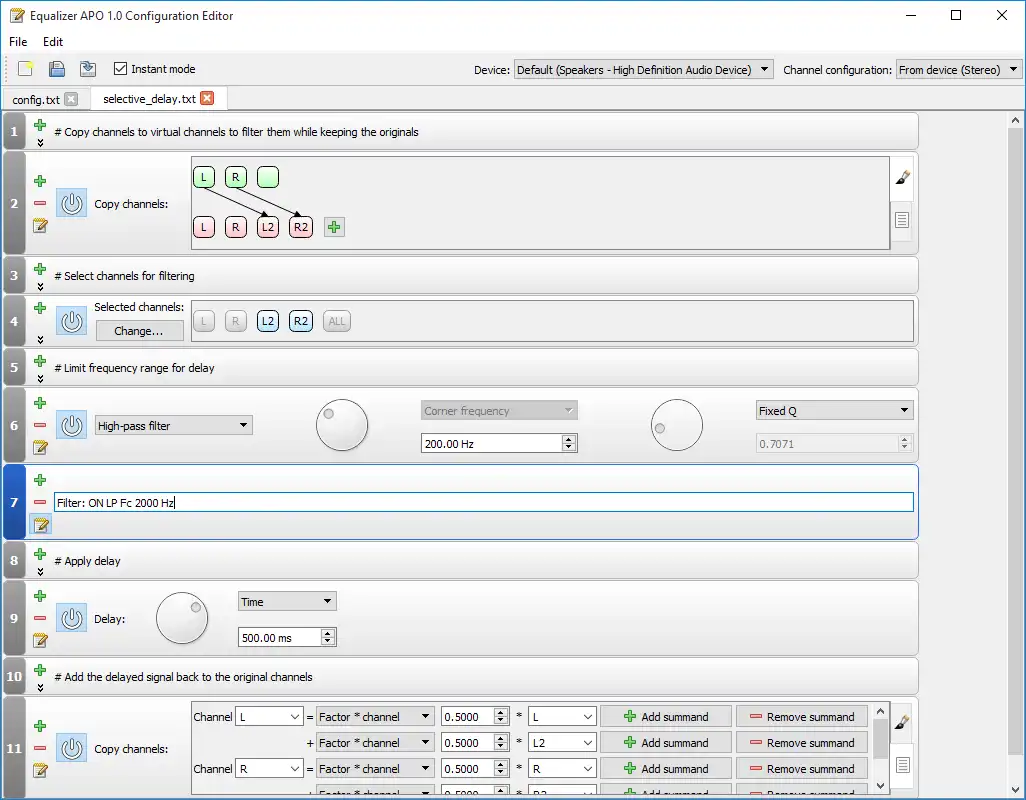Click brush icon in Copy channels row 2
1026x800 pixels.
point(902,178)
